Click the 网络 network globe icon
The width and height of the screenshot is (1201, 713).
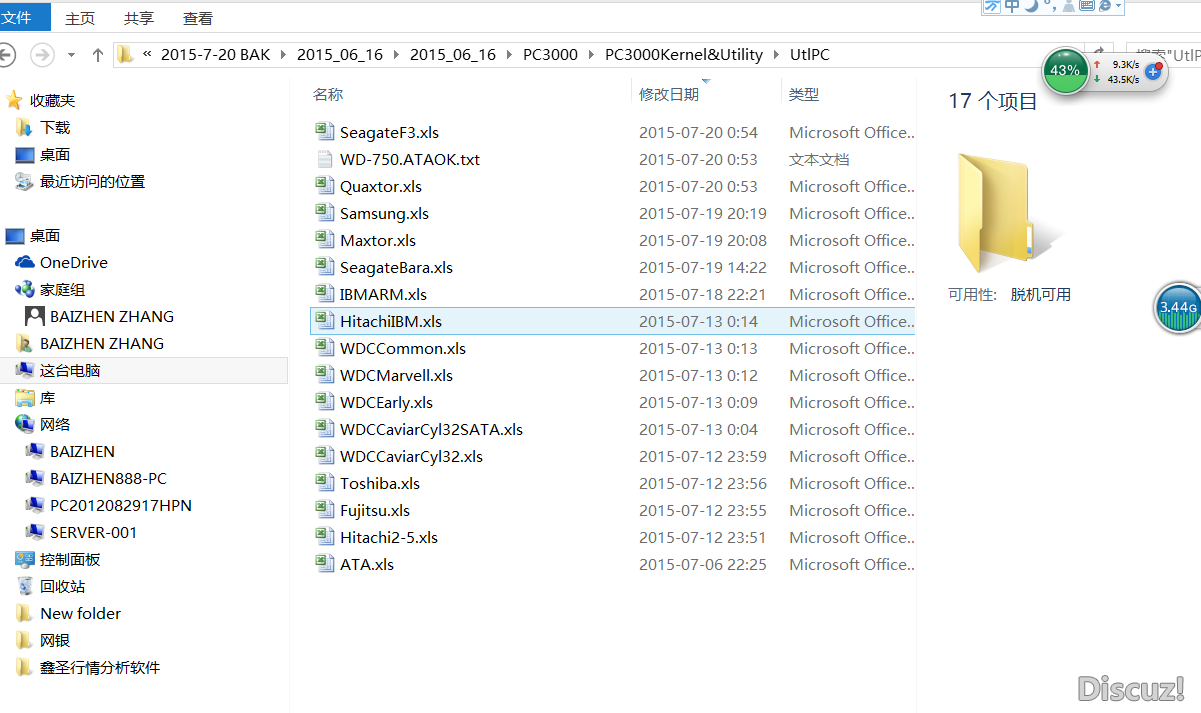24,424
